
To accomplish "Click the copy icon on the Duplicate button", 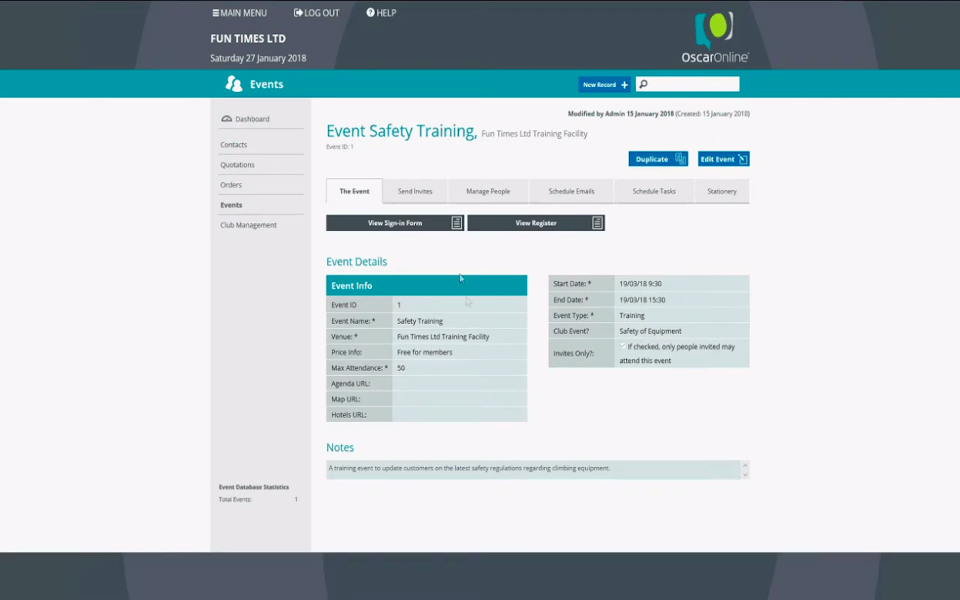I will tap(680, 159).
